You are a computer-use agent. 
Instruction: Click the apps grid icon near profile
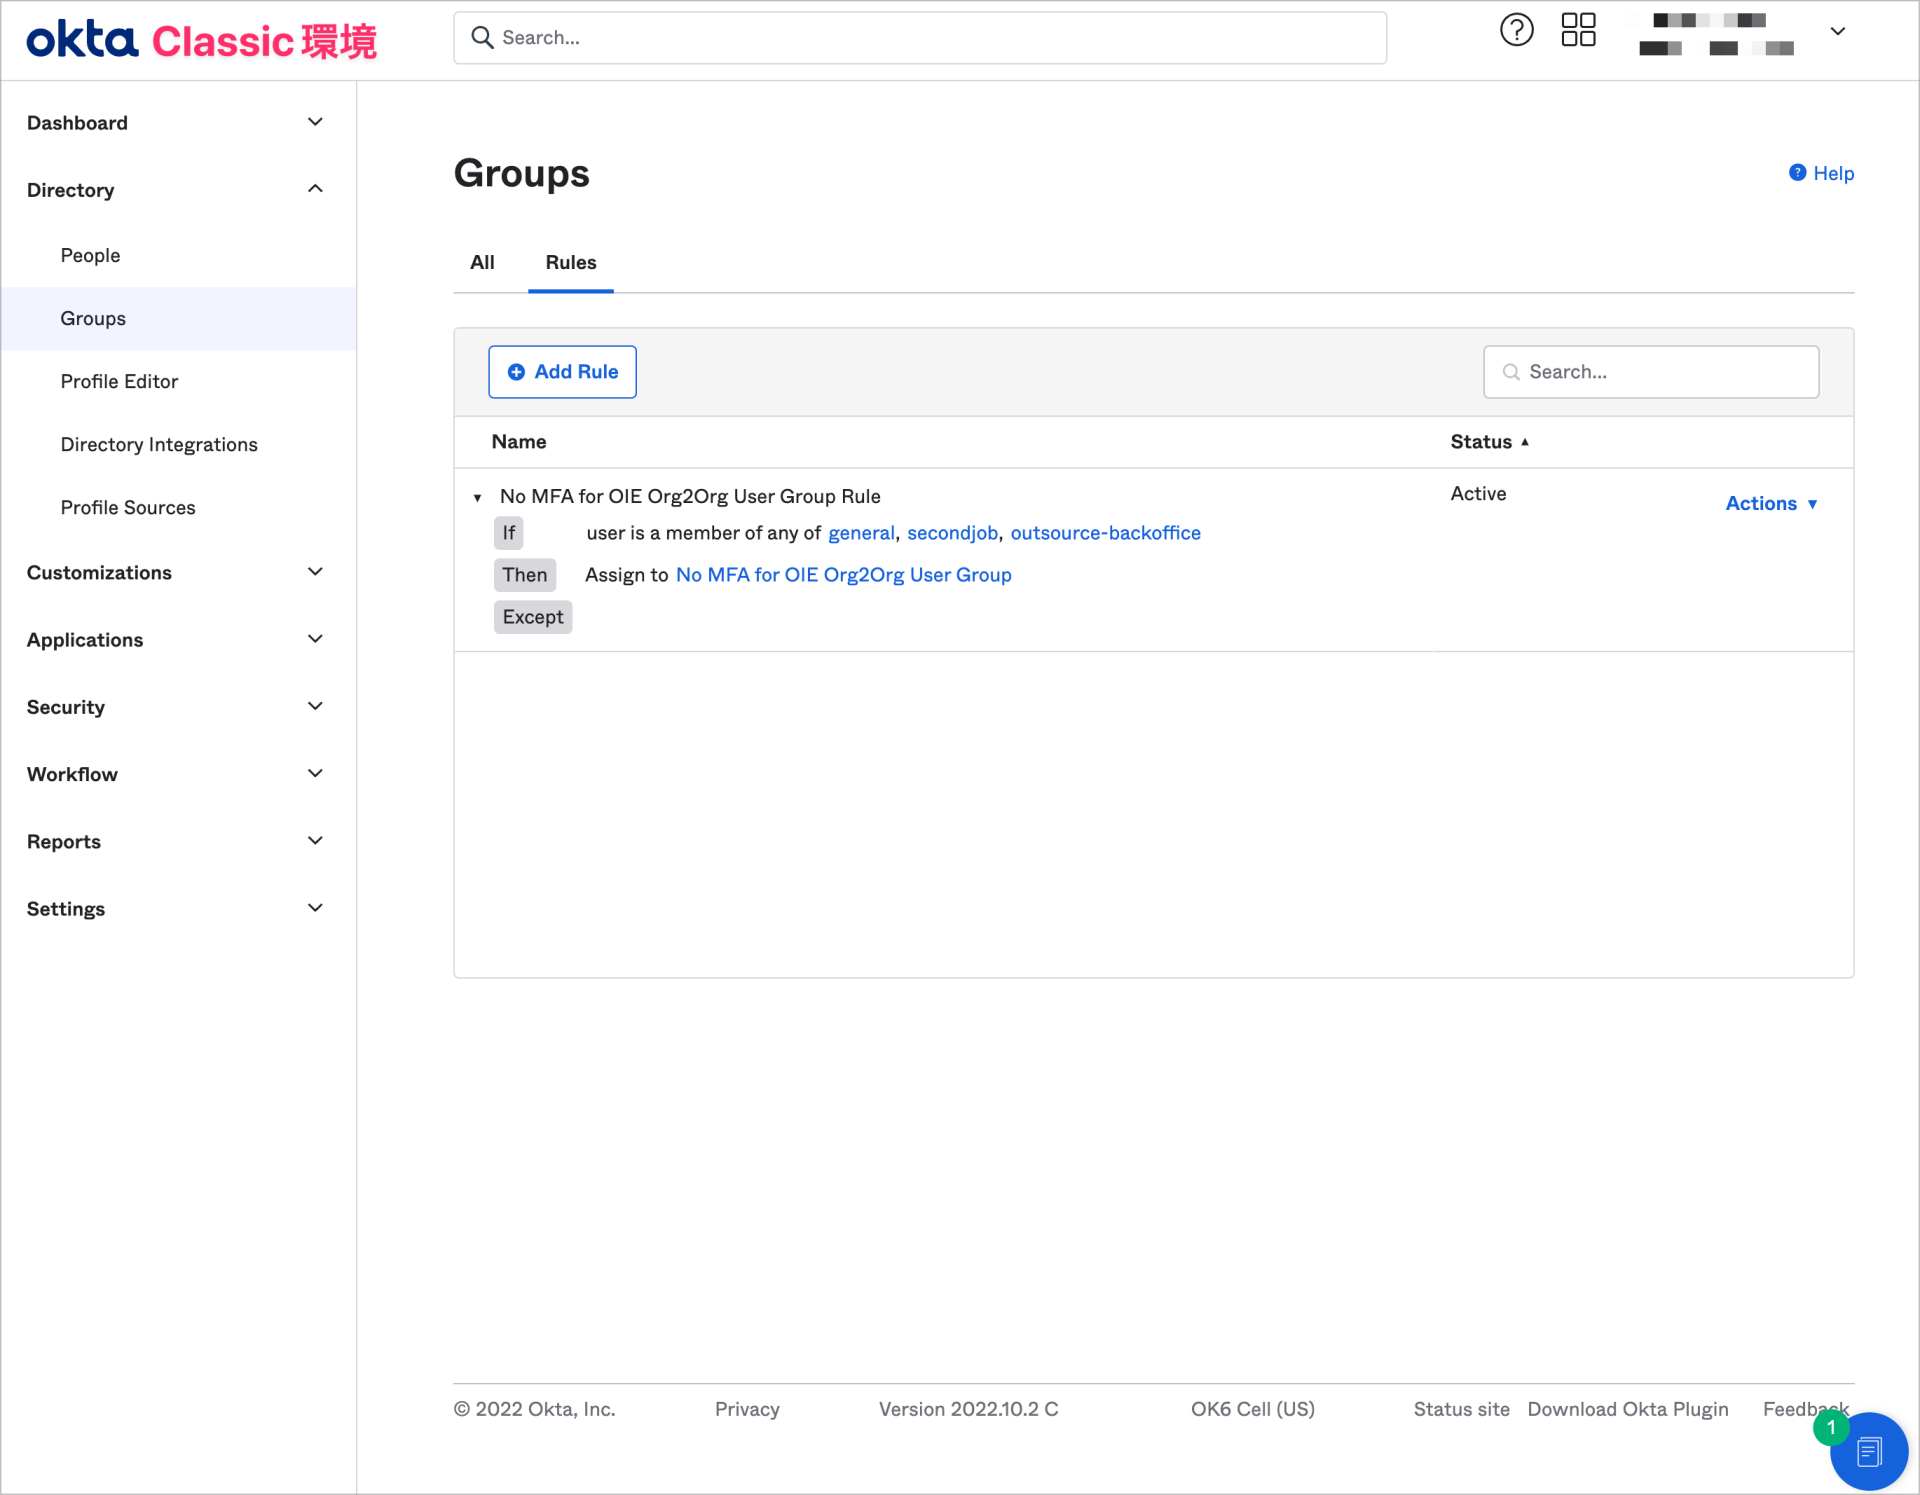(x=1578, y=31)
